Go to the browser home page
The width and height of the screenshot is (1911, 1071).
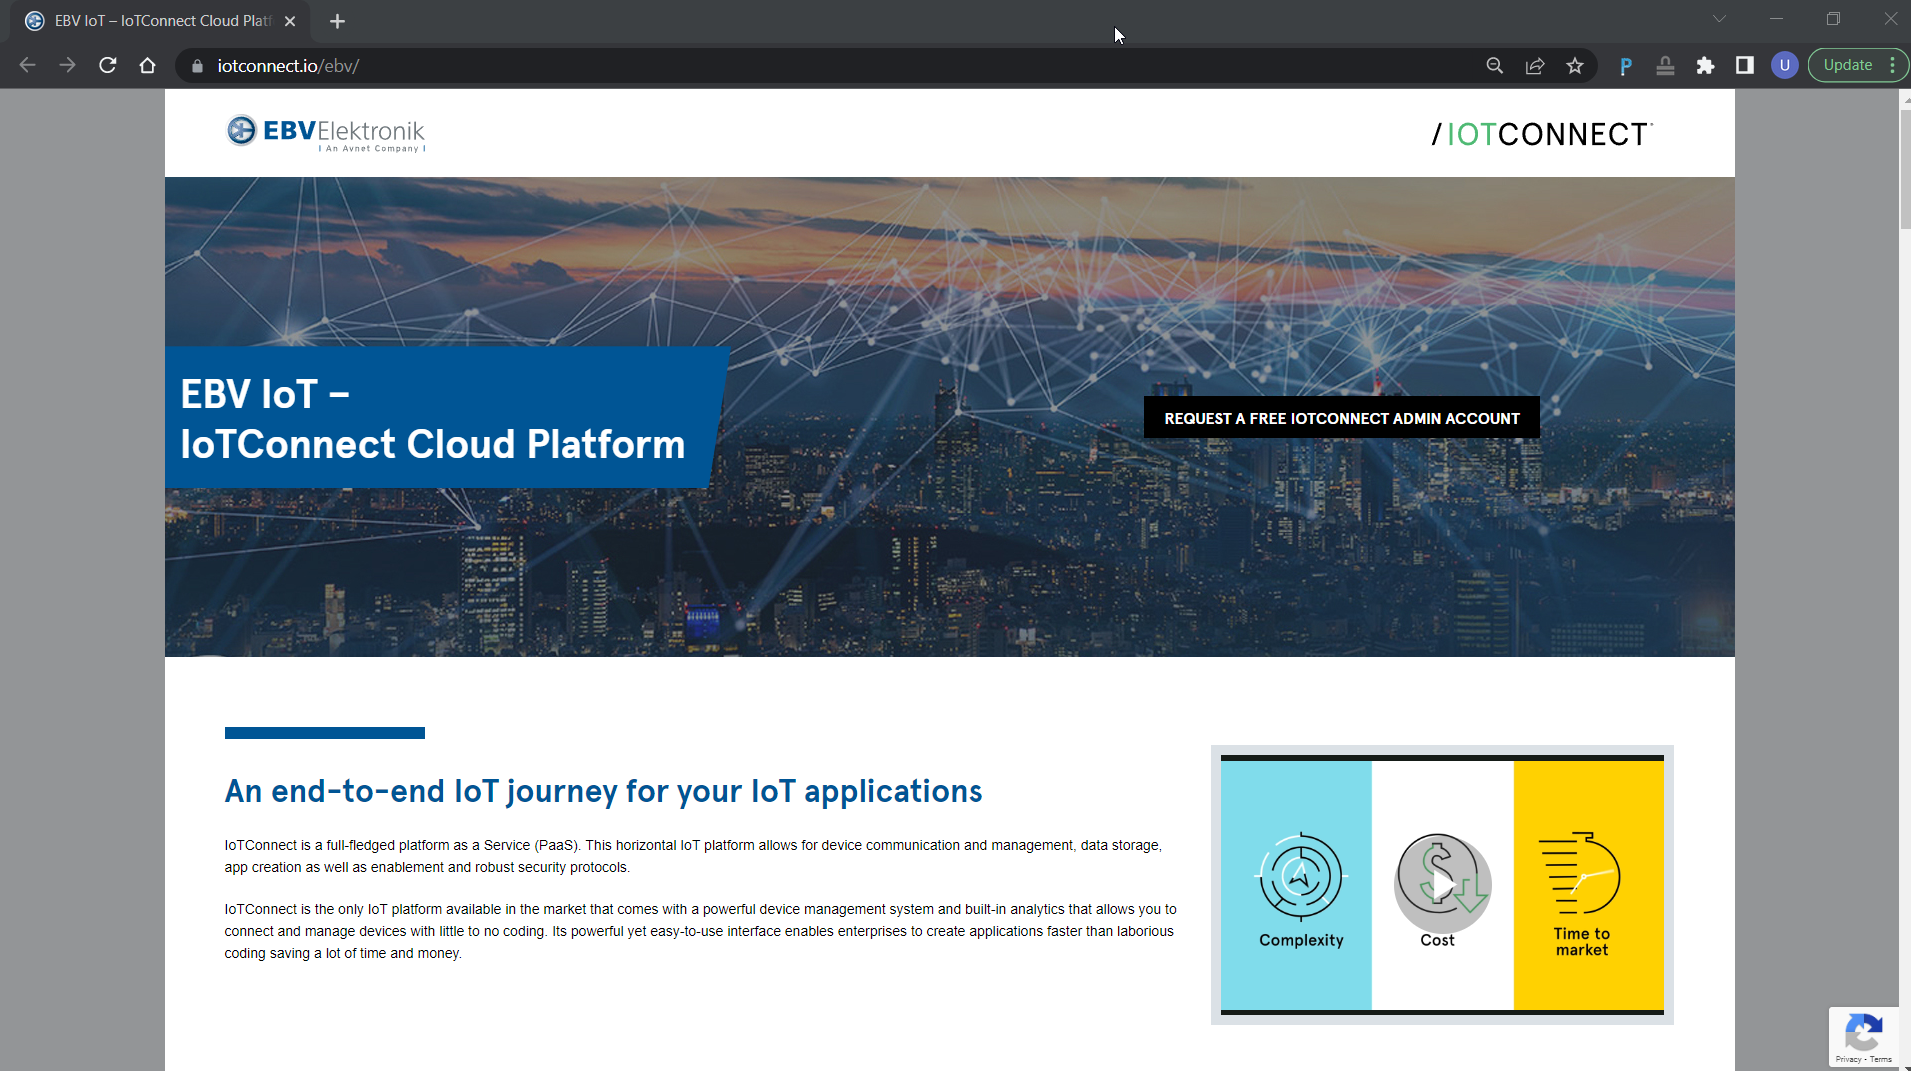pyautogui.click(x=148, y=66)
